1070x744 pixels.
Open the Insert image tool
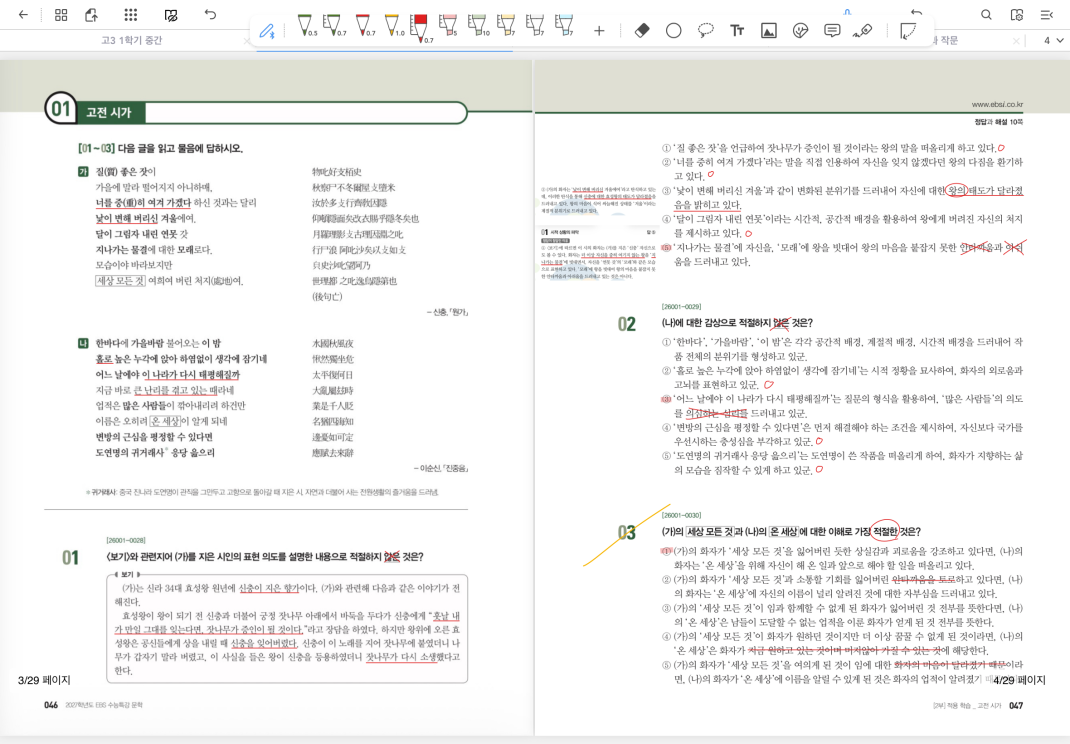click(x=768, y=31)
